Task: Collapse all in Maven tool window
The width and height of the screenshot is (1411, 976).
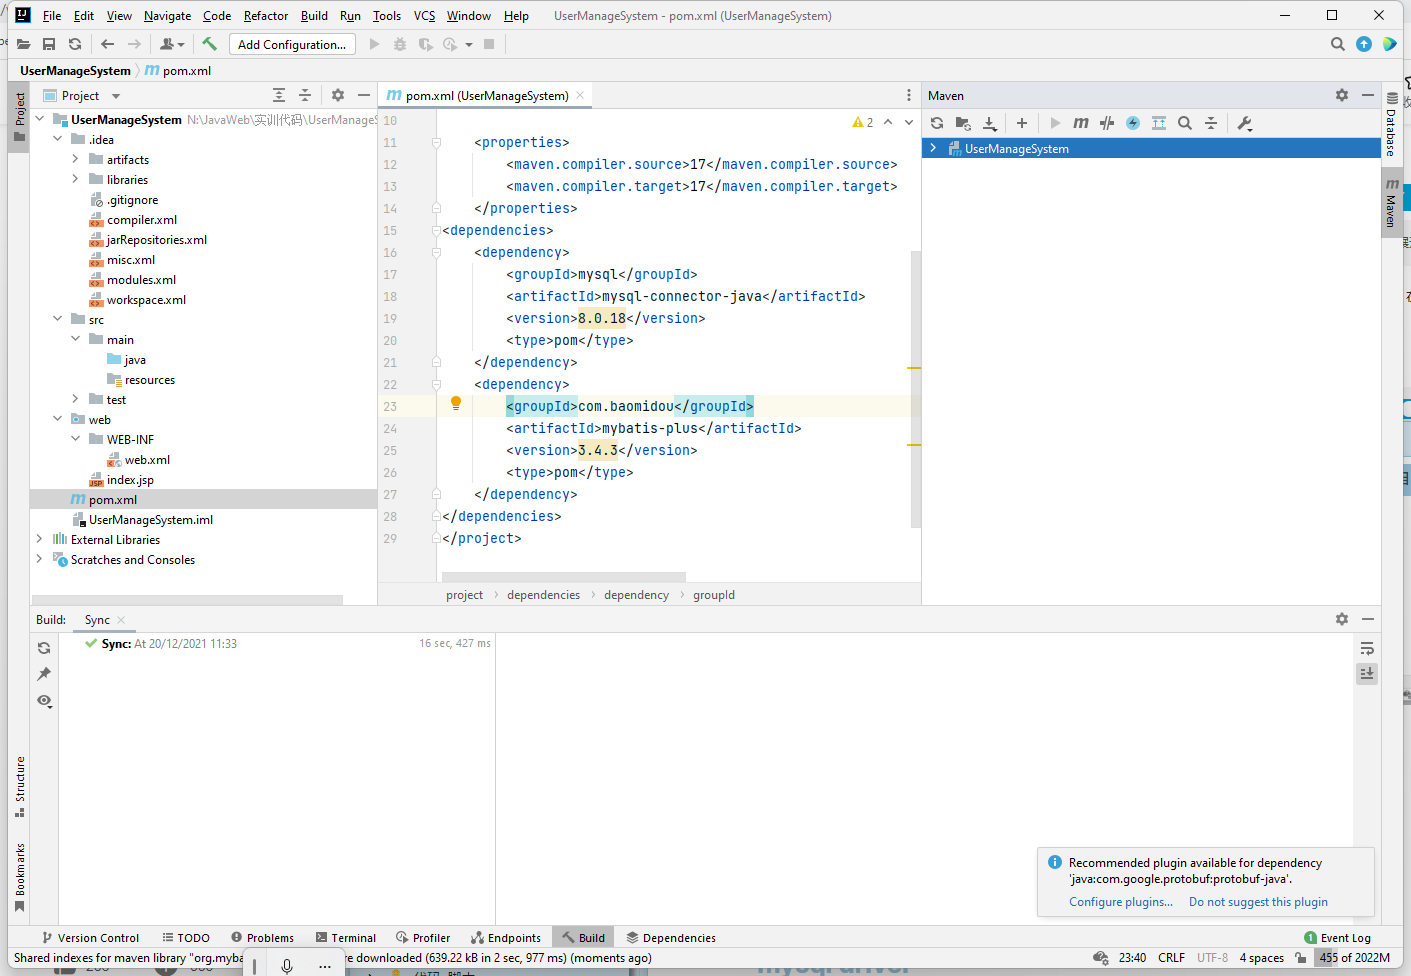Action: (x=1211, y=123)
